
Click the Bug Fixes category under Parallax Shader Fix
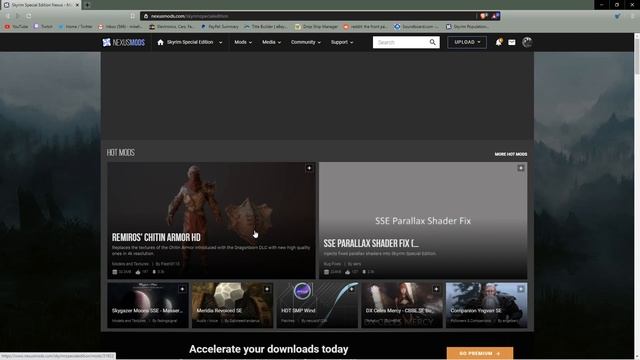click(x=332, y=264)
